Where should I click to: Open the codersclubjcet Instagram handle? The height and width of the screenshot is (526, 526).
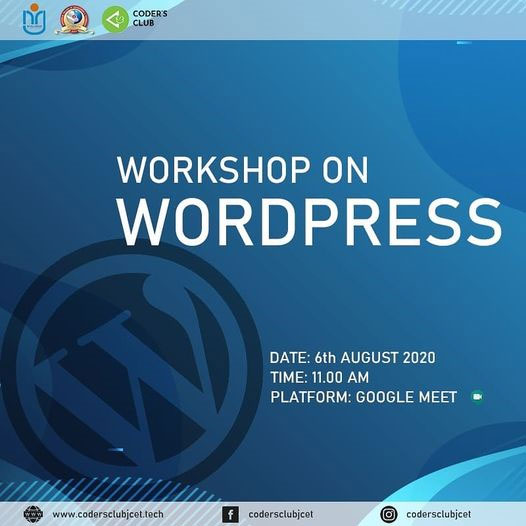click(x=438, y=514)
